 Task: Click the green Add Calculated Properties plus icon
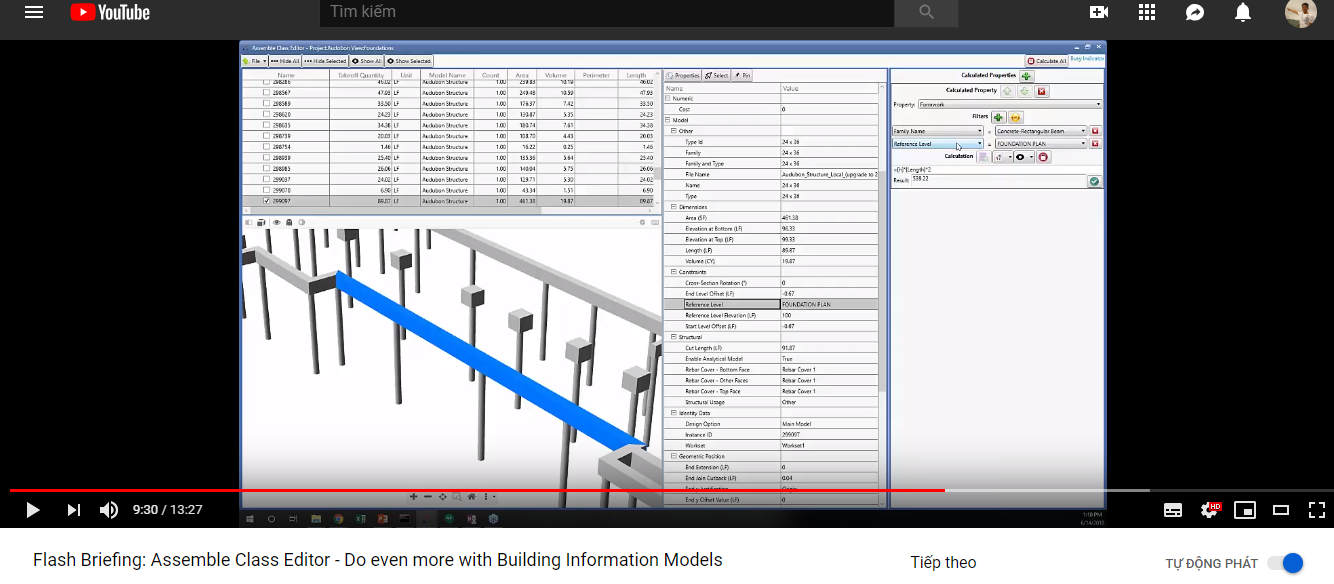1027,76
